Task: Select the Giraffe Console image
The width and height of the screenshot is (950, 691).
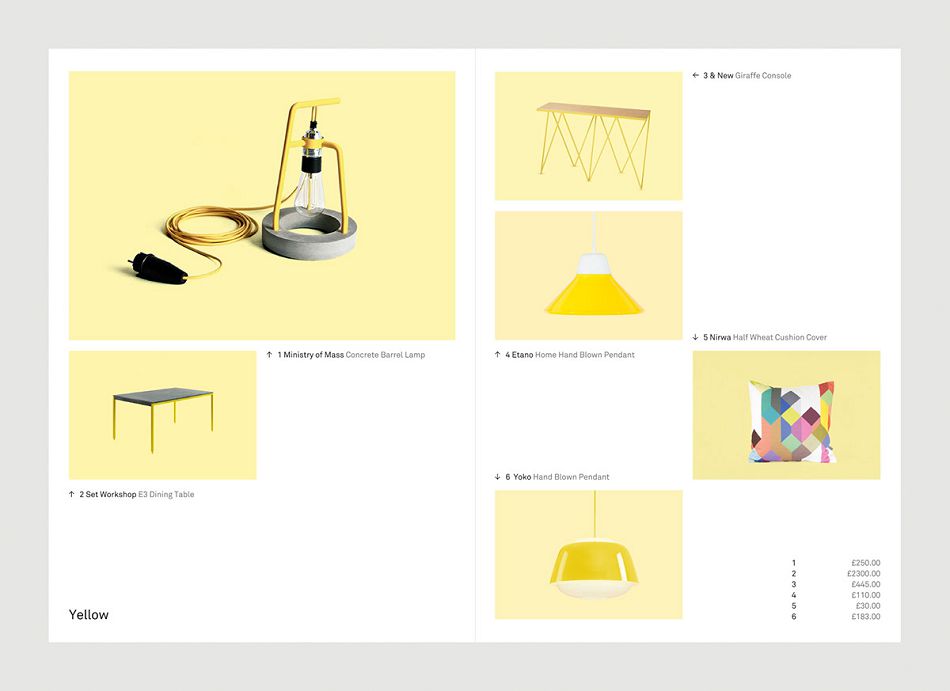Action: coord(588,136)
